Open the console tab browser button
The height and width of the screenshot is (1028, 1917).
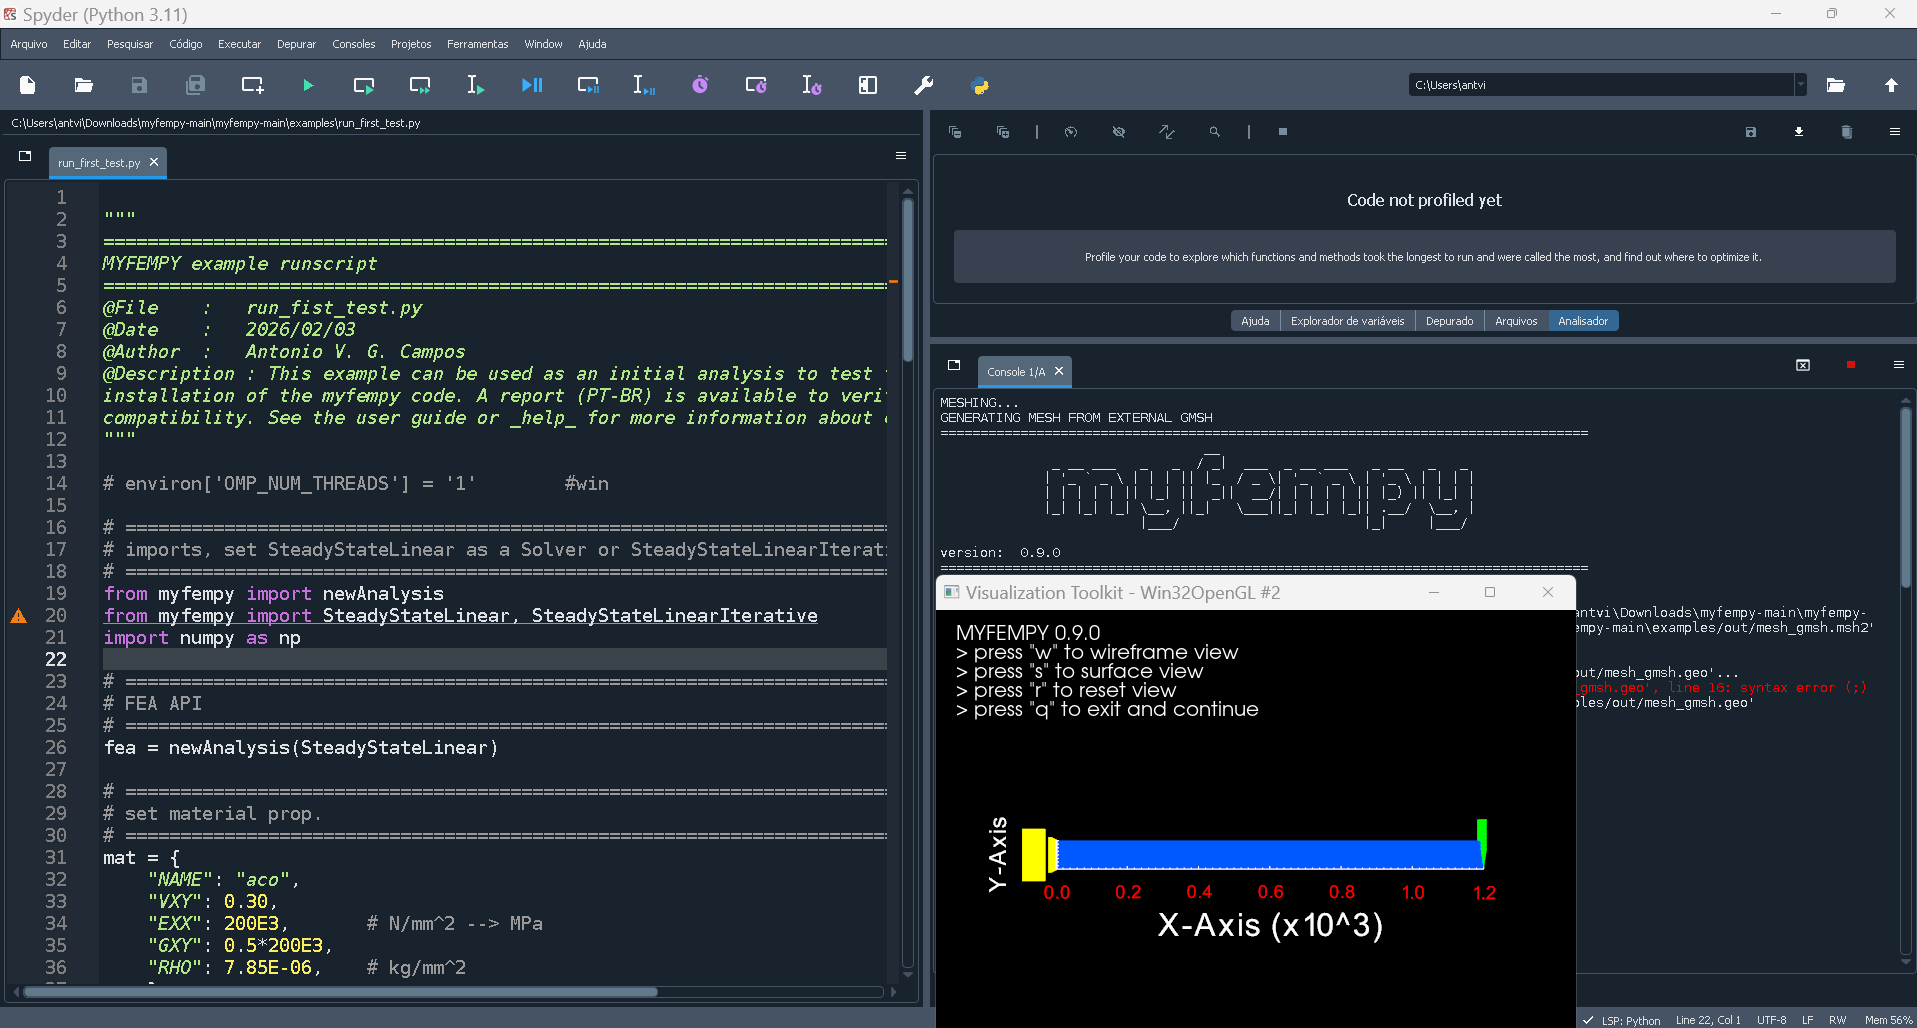pos(954,365)
